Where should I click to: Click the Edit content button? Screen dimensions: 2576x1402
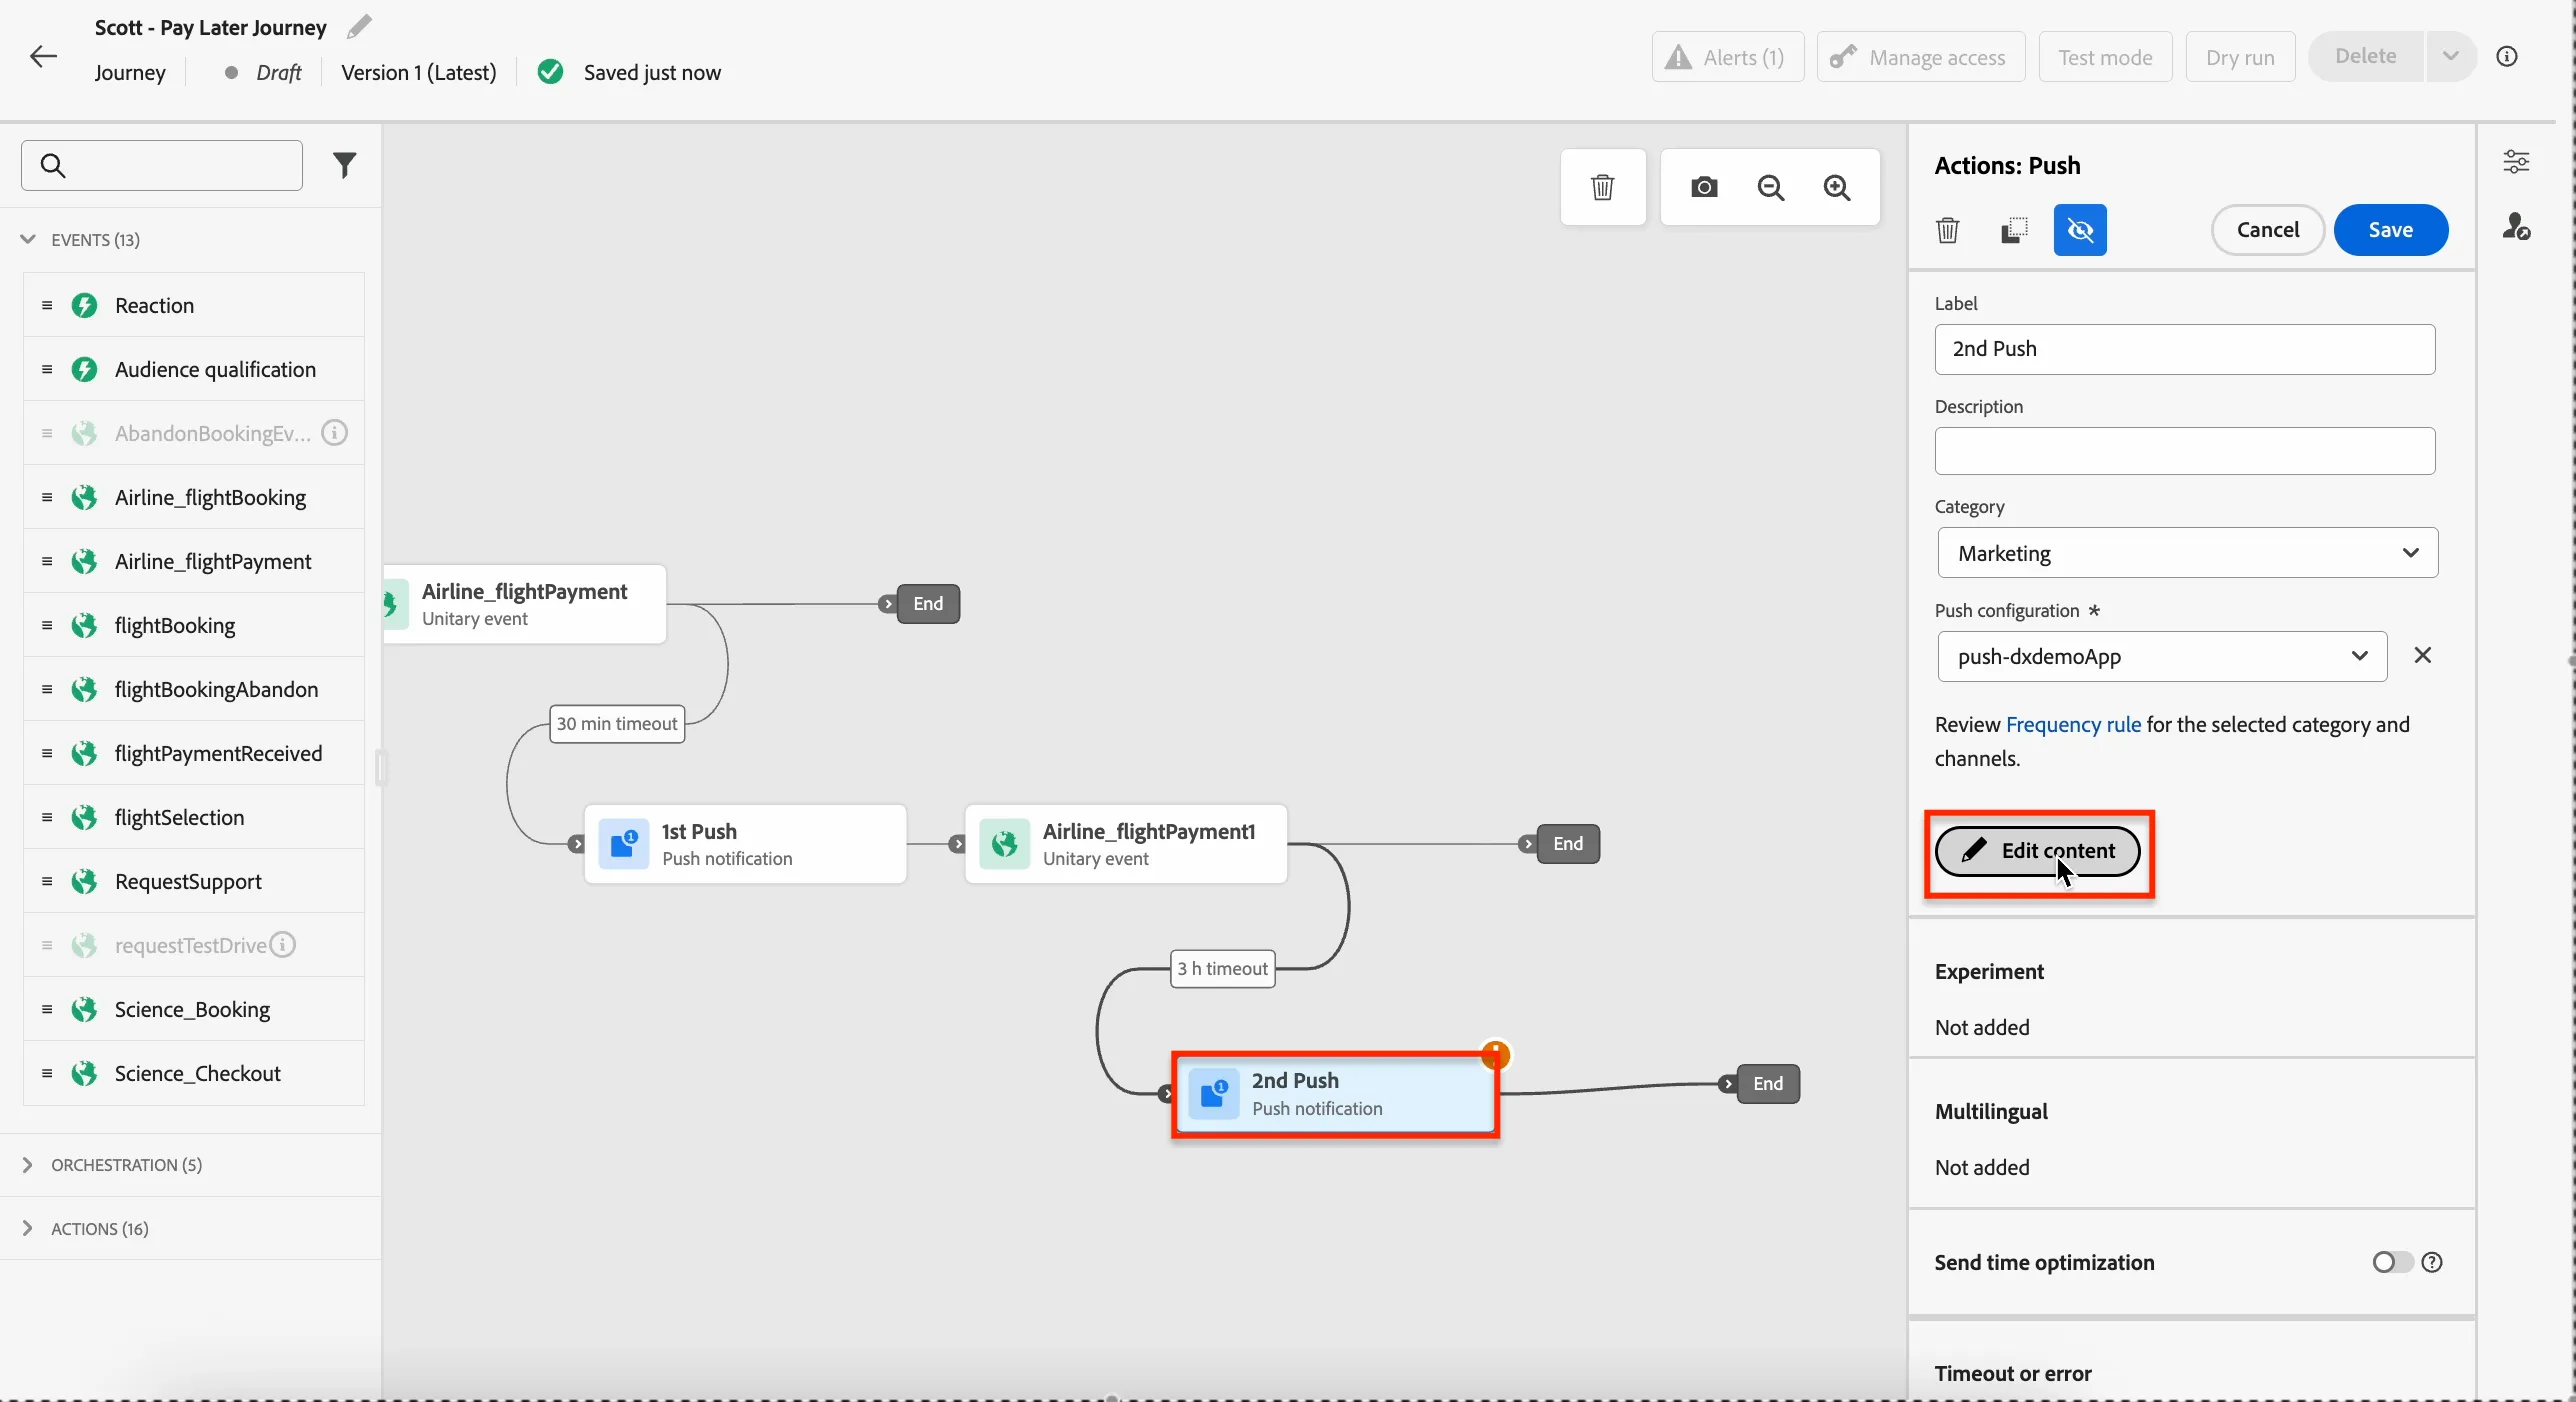click(2037, 851)
